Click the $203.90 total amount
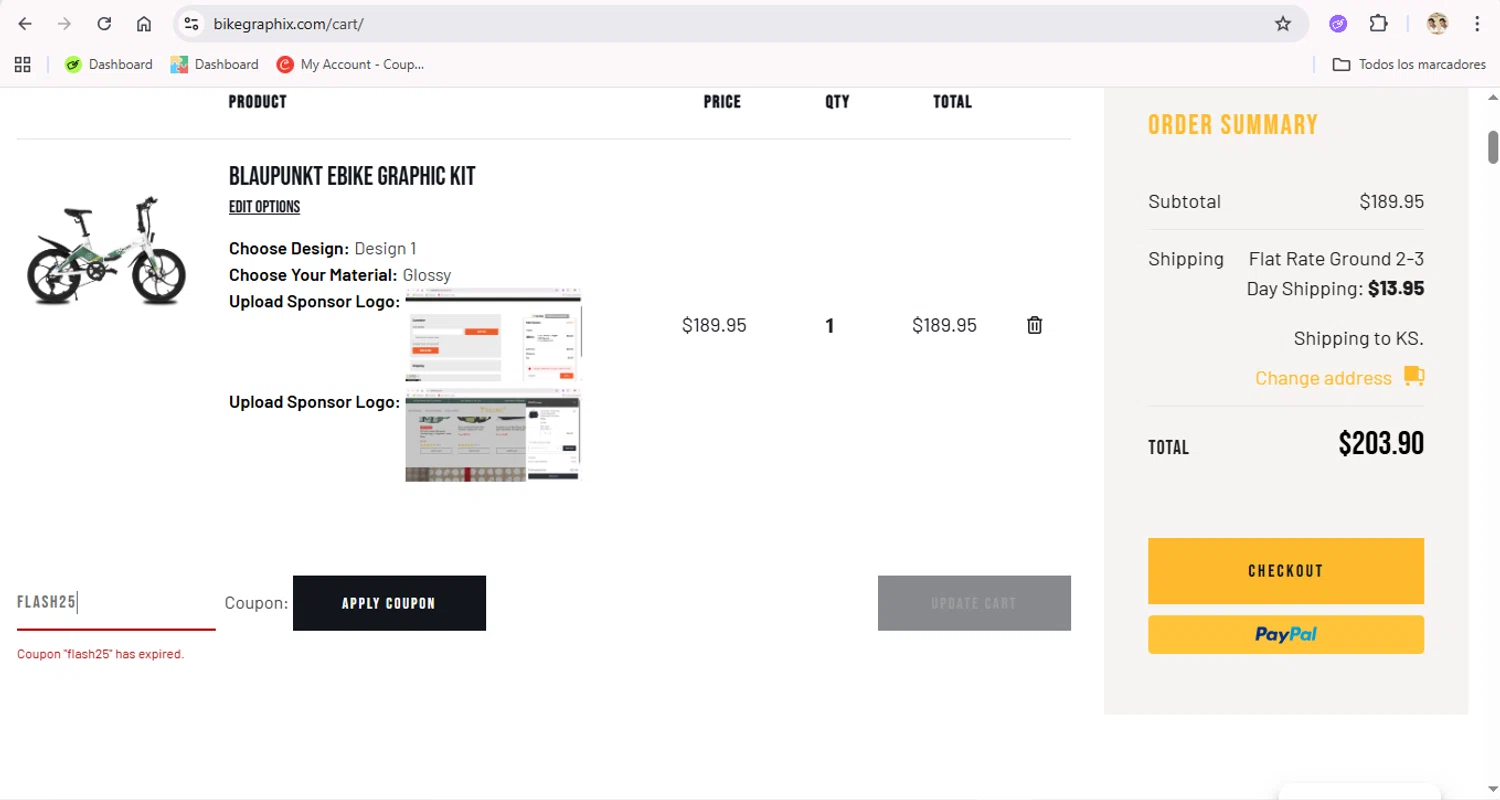Image resolution: width=1500 pixels, height=800 pixels. point(1381,444)
